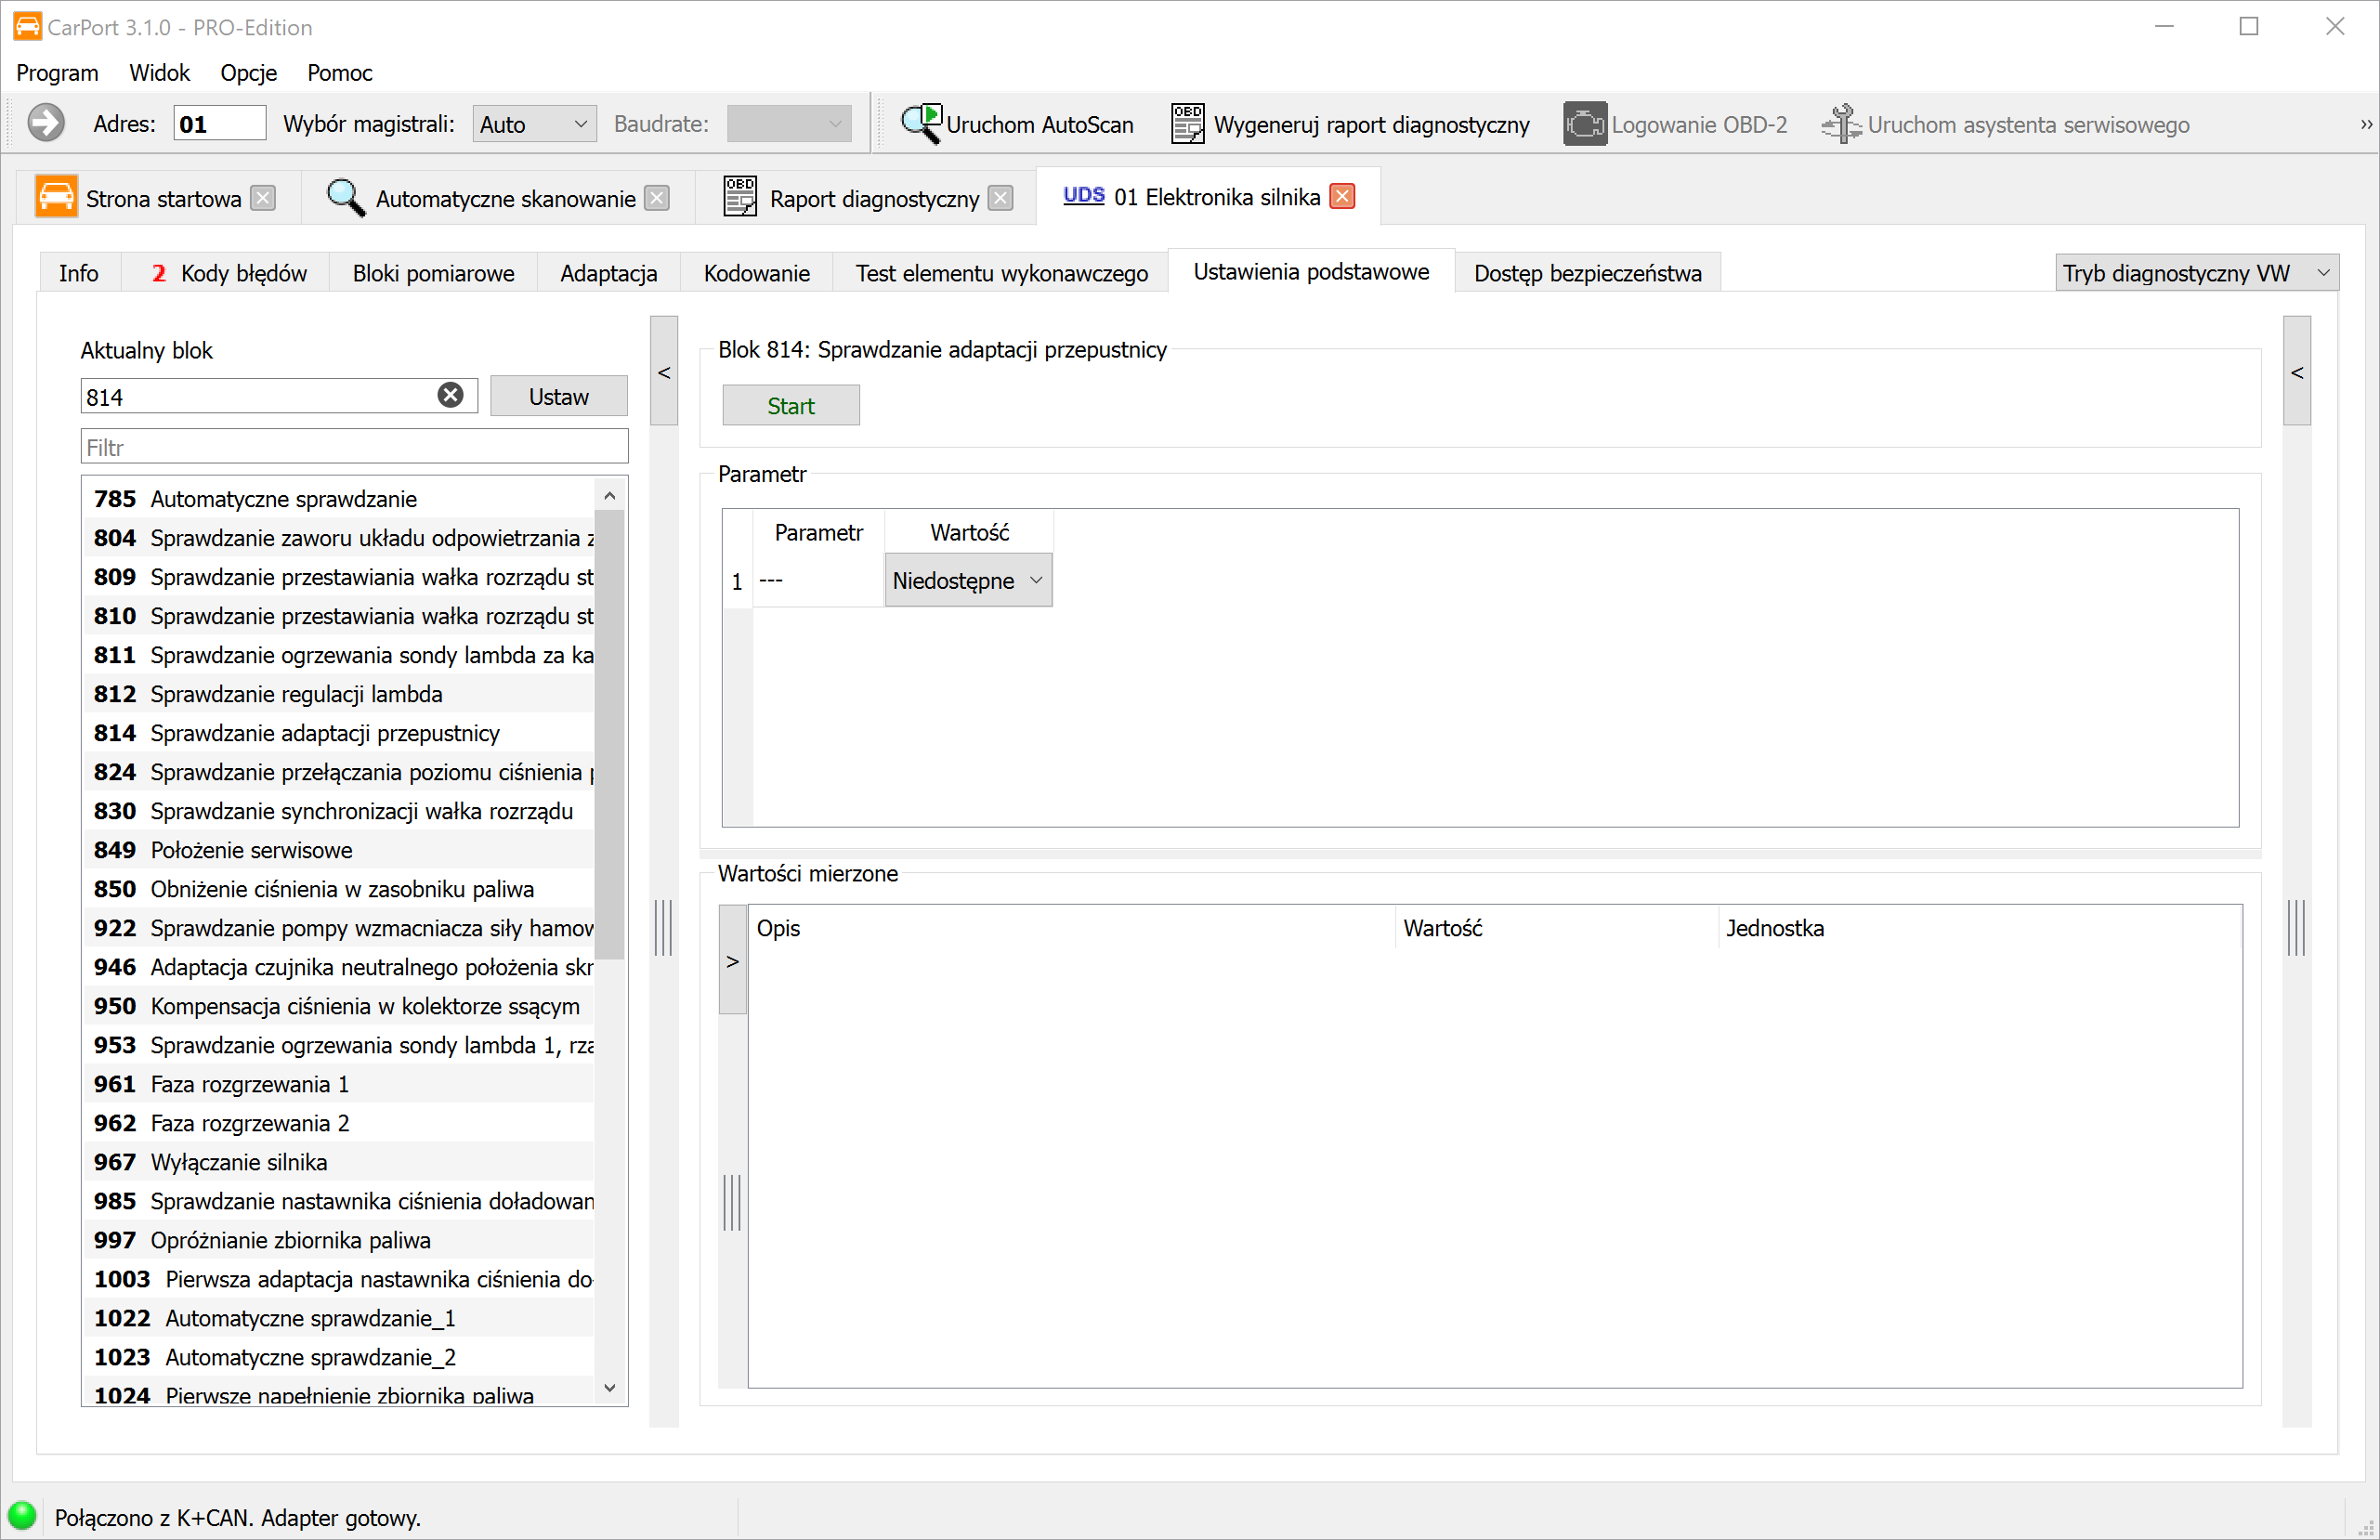Open the Tryb diagnostyczny VW dropdown
2380x1540 pixels.
pos(2196,273)
